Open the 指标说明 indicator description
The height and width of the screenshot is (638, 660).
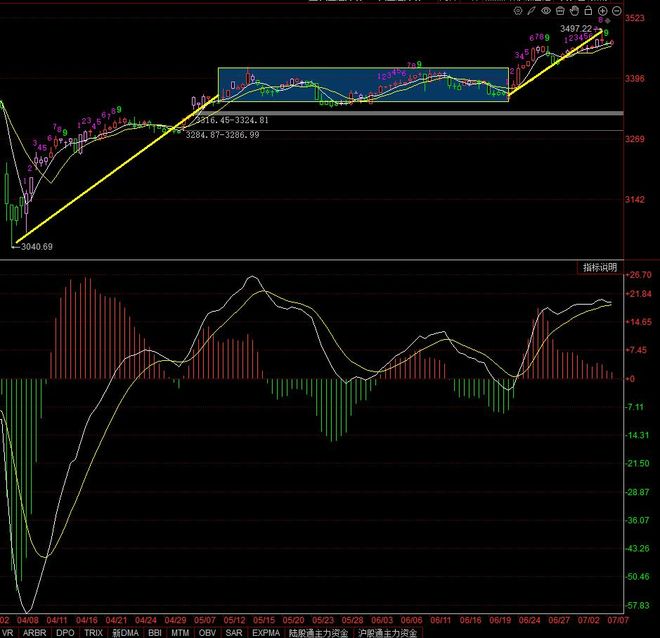tap(600, 267)
